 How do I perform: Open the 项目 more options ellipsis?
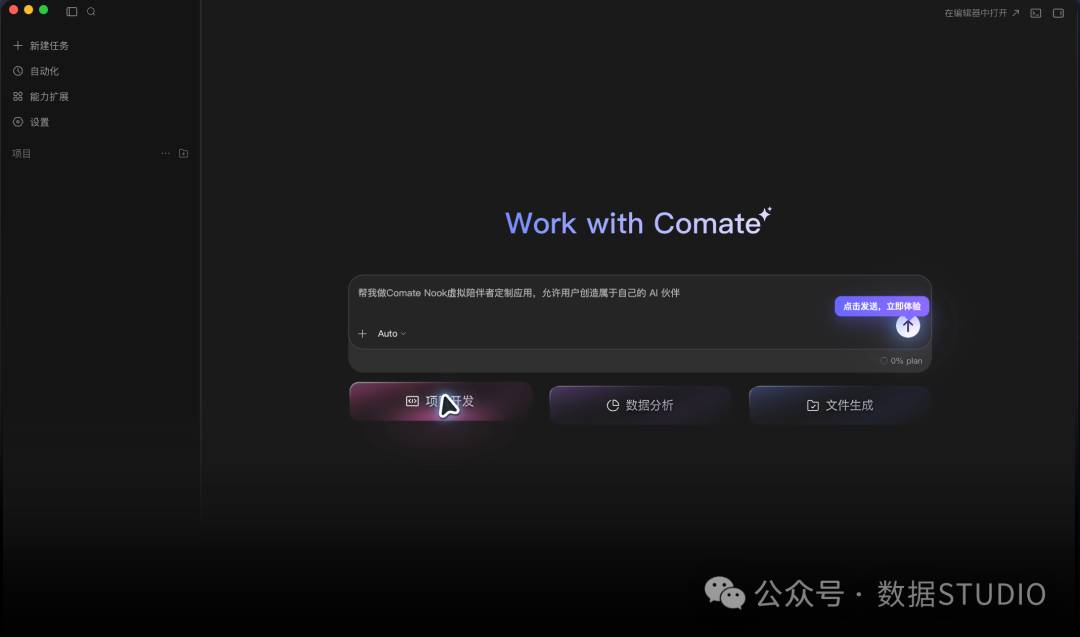165,154
